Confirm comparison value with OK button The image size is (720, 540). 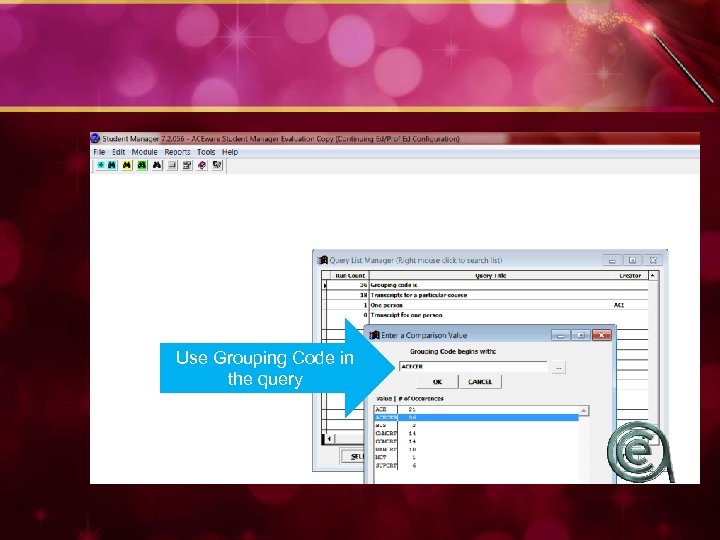(437, 382)
